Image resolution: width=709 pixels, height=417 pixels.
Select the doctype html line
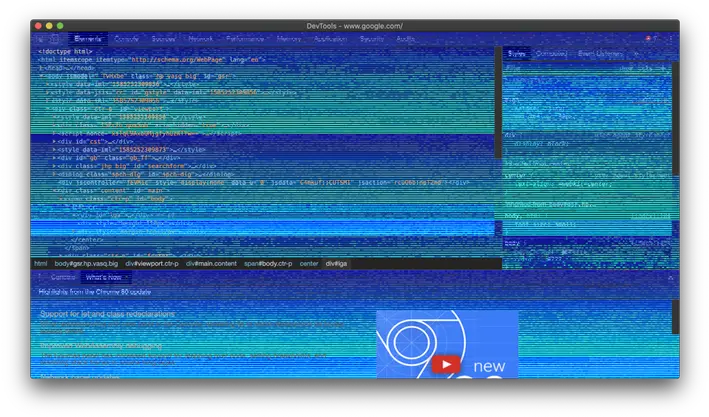click(x=65, y=52)
